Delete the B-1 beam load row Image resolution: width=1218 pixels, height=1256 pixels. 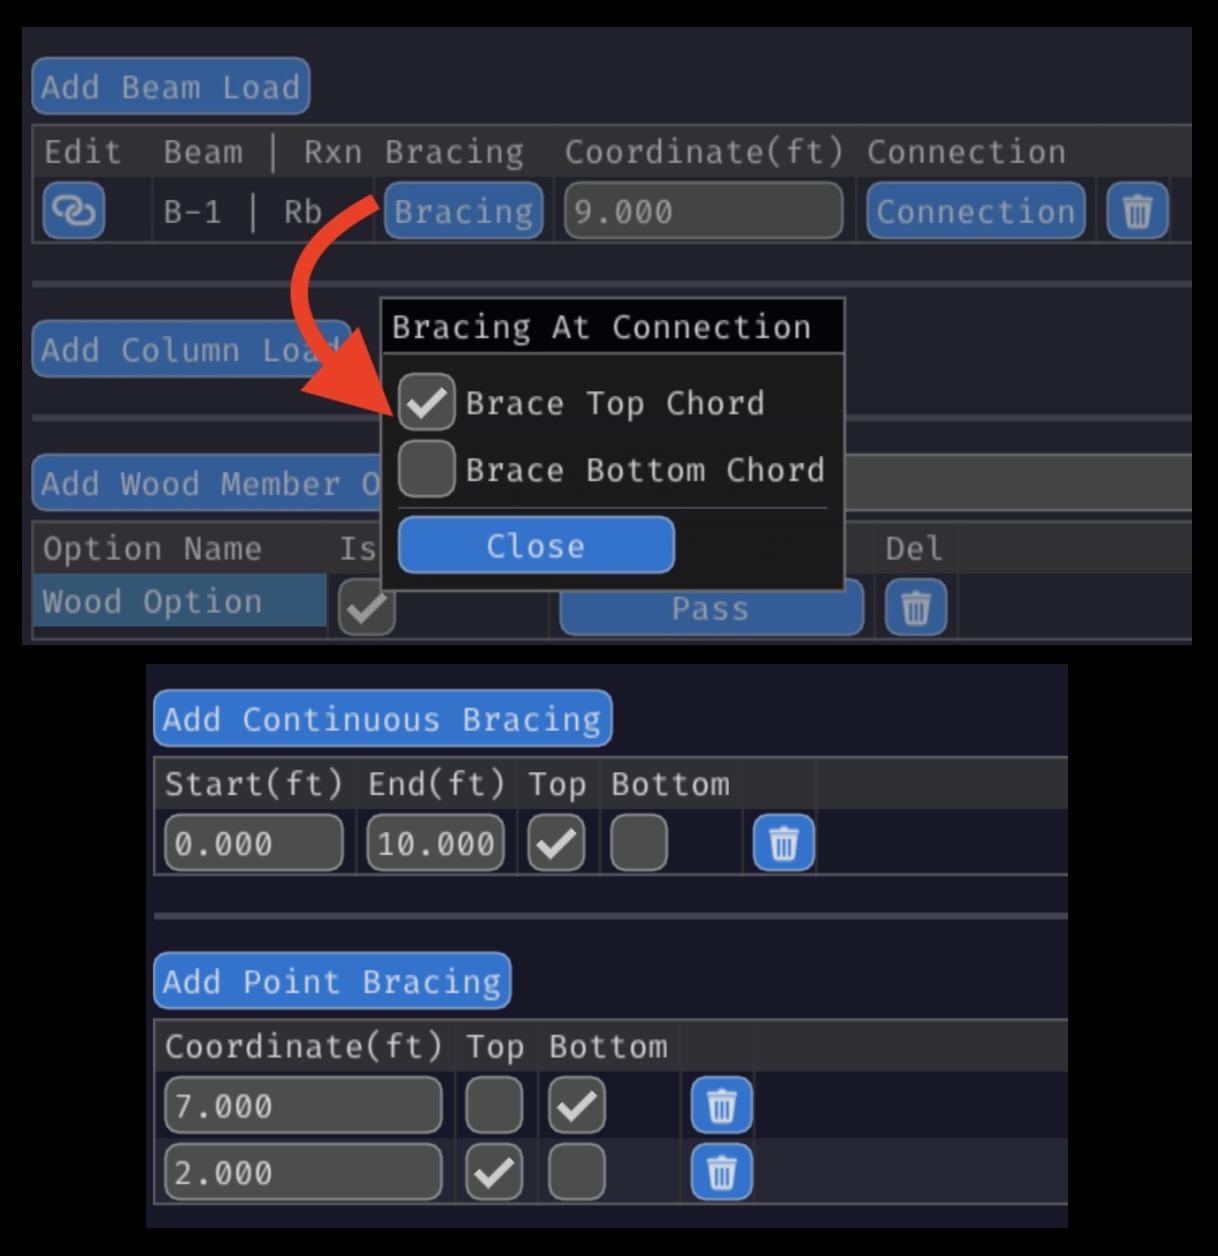(x=1137, y=211)
